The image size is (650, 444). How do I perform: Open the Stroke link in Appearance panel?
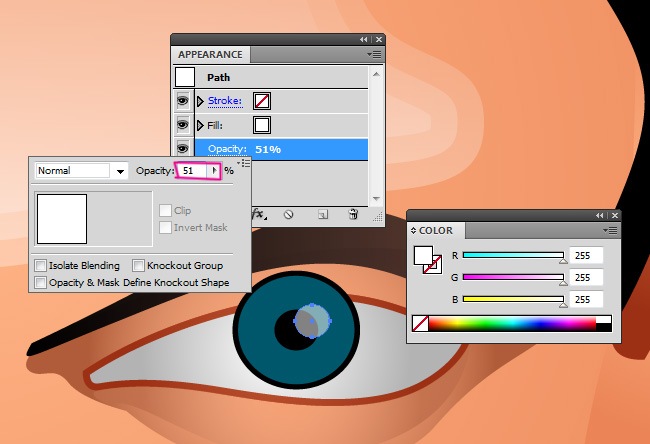point(225,101)
